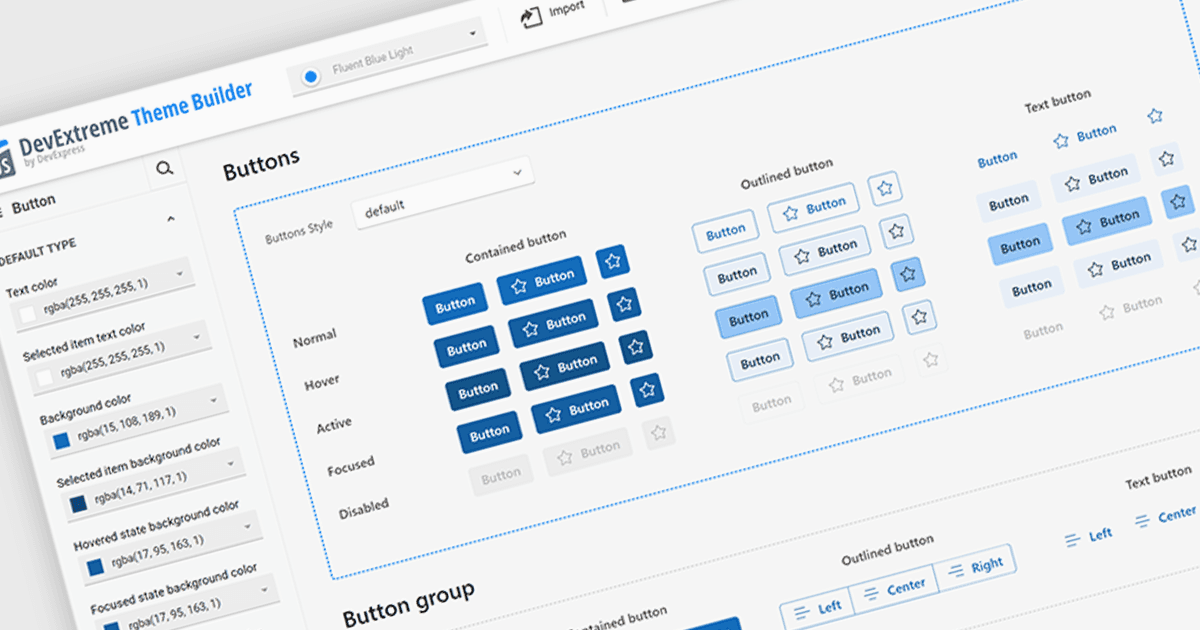Screen dimensions: 1200x630
Task: Click white Selected item text color swatch
Action: 45,376
